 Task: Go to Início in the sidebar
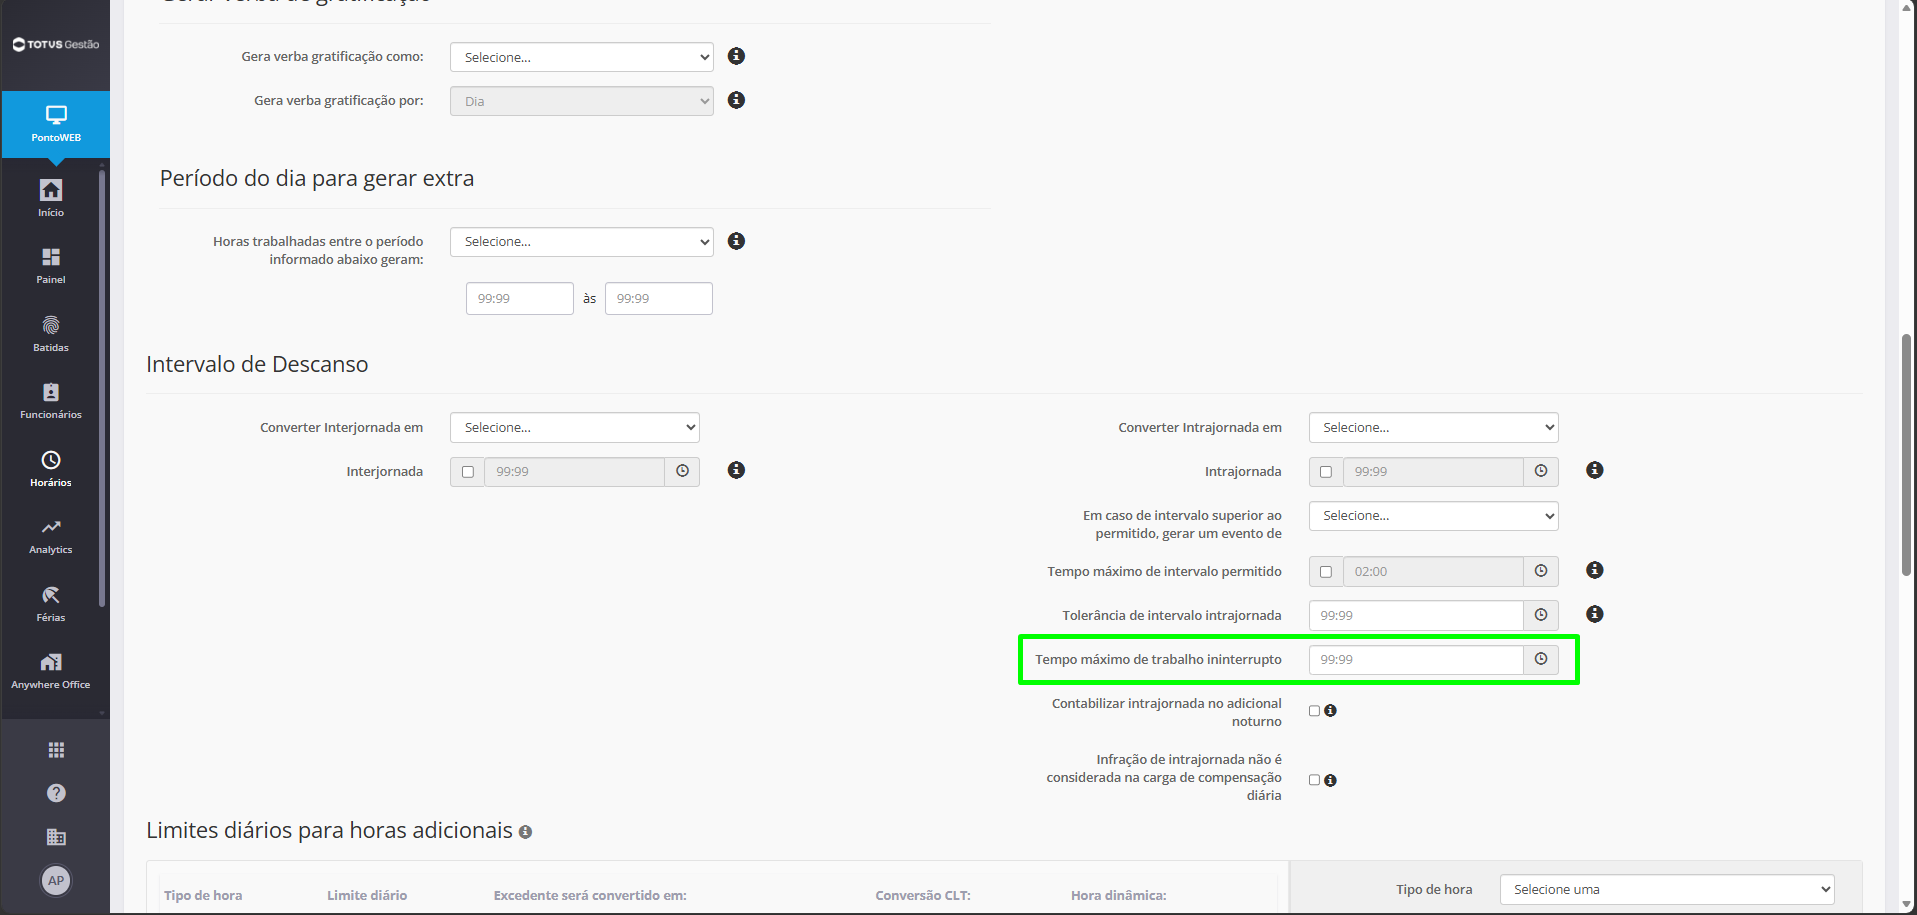click(x=51, y=198)
